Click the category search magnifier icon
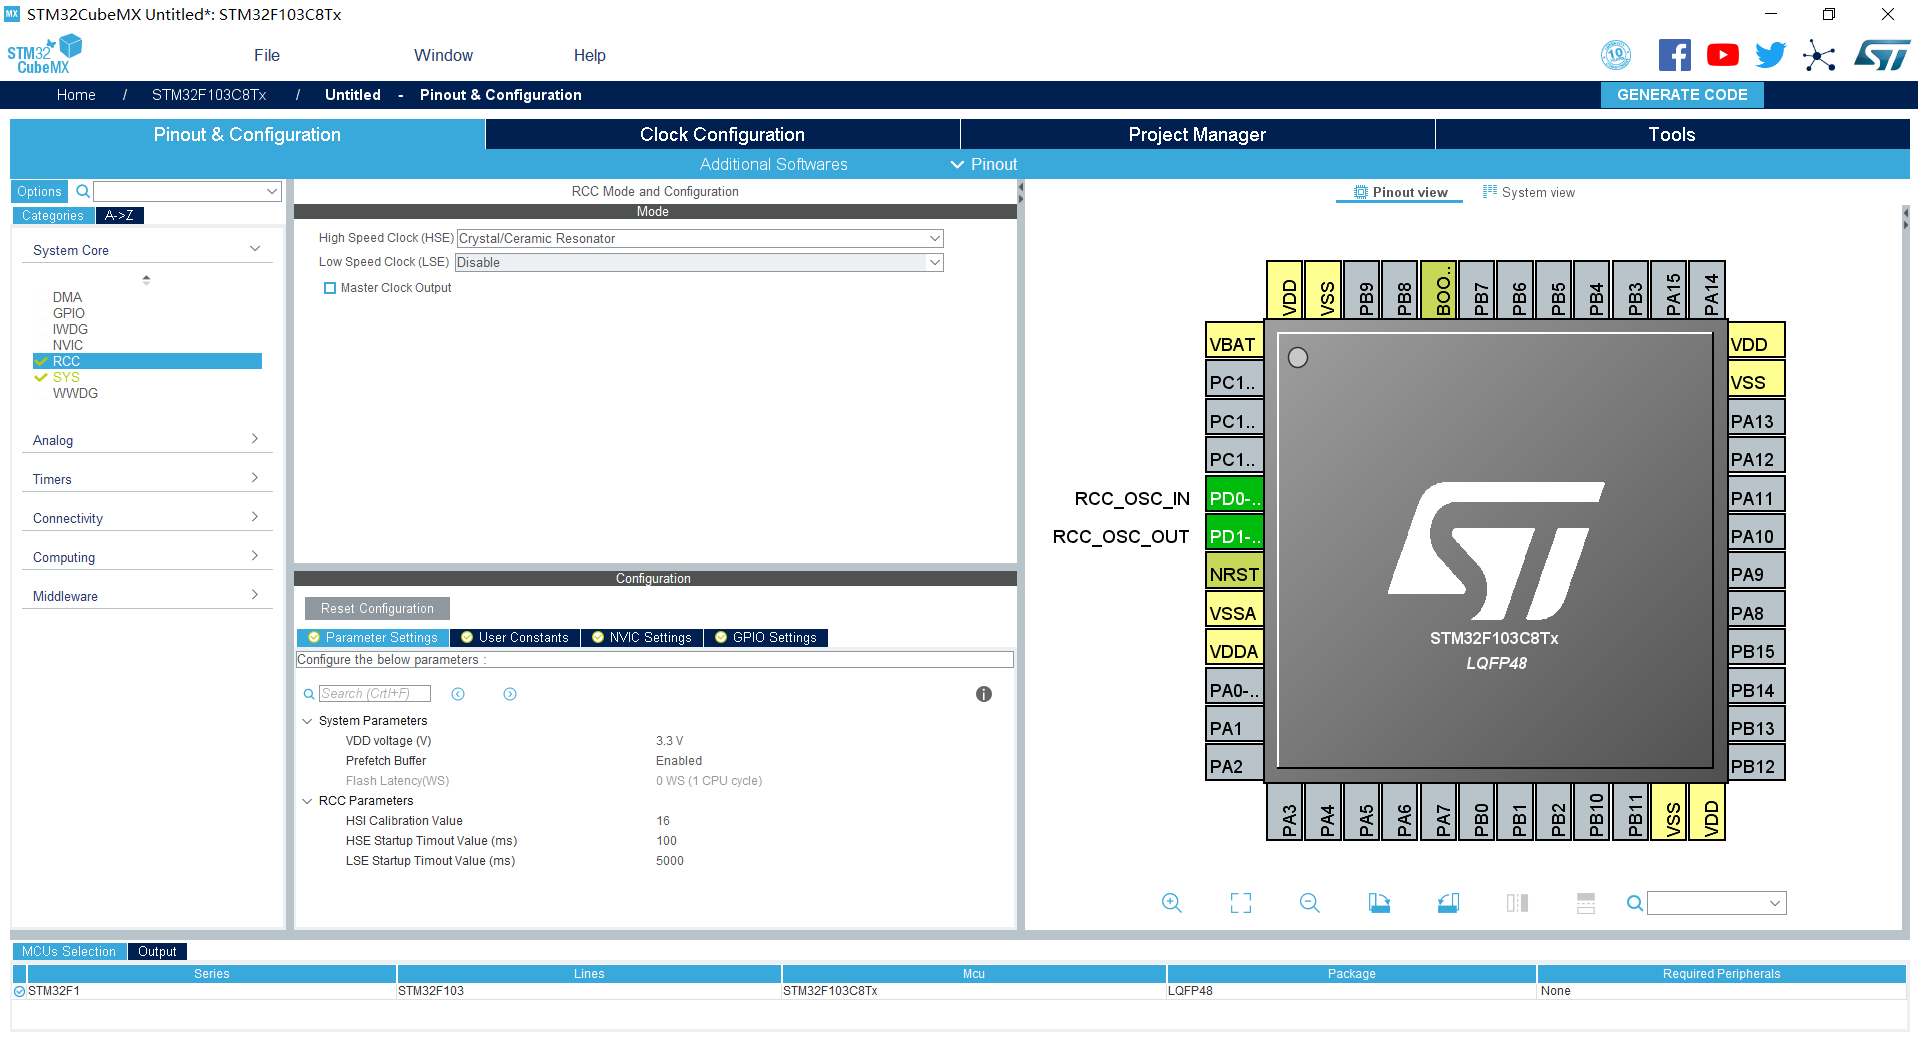Screen dimensions: 1918x1040 point(83,191)
